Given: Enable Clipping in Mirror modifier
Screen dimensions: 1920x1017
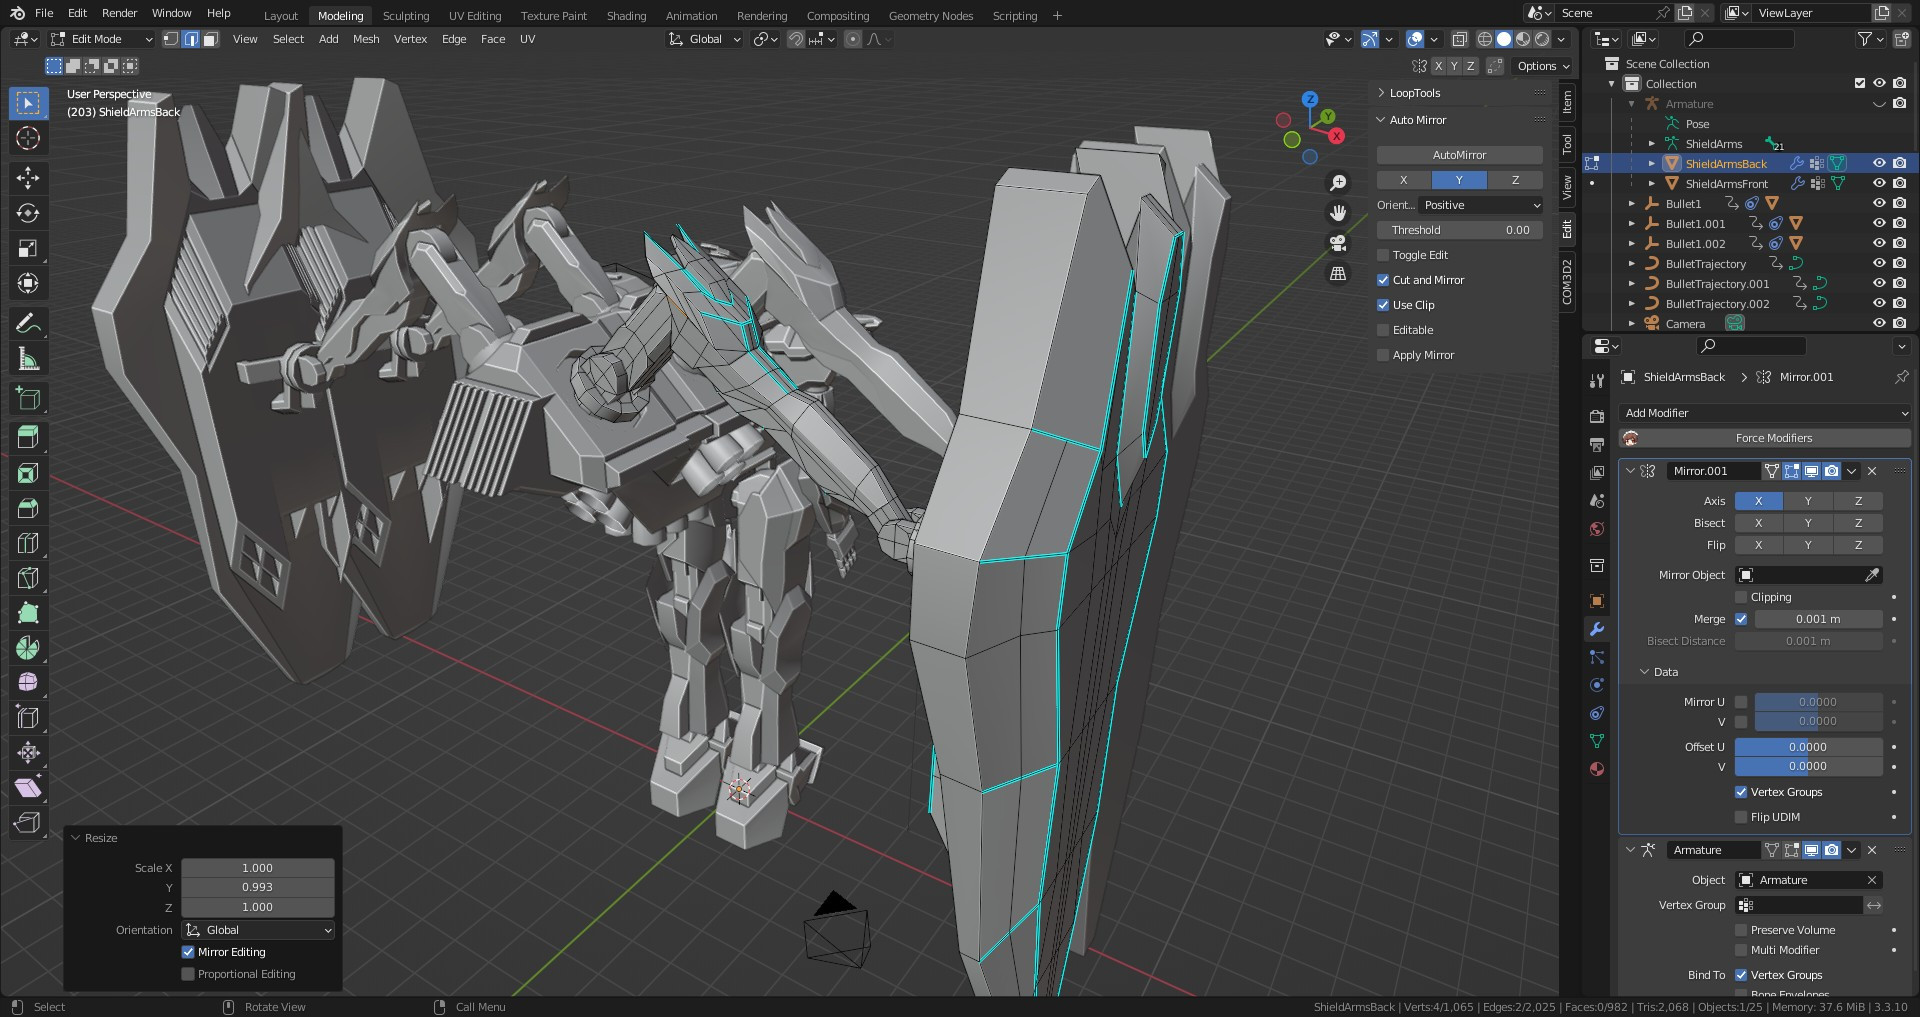Looking at the screenshot, I should click(x=1741, y=597).
